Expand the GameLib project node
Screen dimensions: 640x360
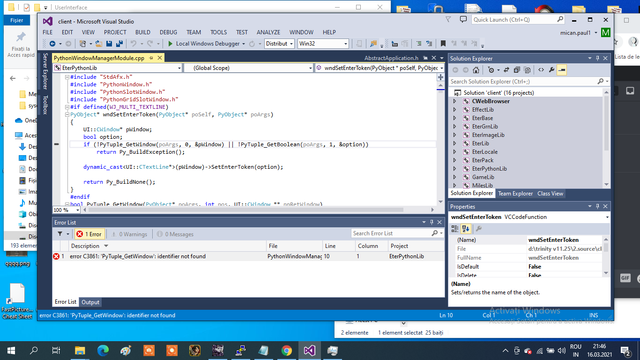(455, 177)
